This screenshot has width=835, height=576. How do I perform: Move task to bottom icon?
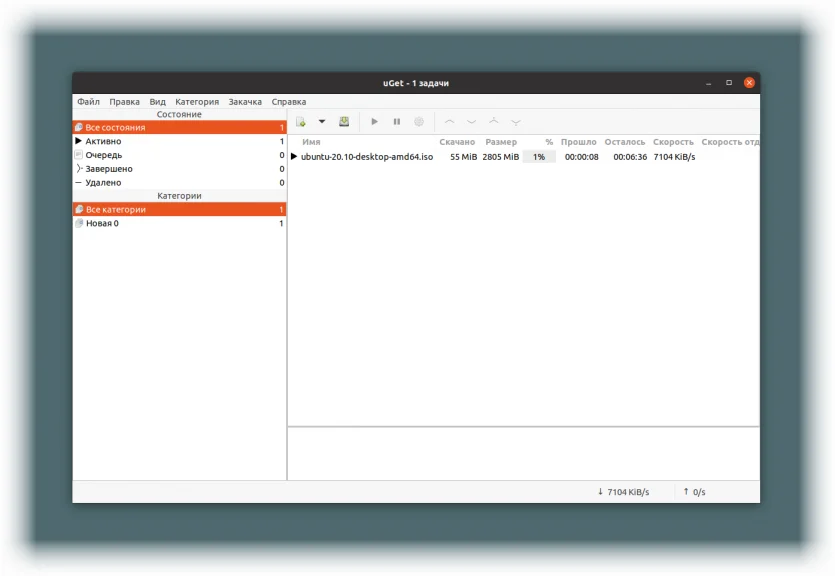click(x=515, y=122)
